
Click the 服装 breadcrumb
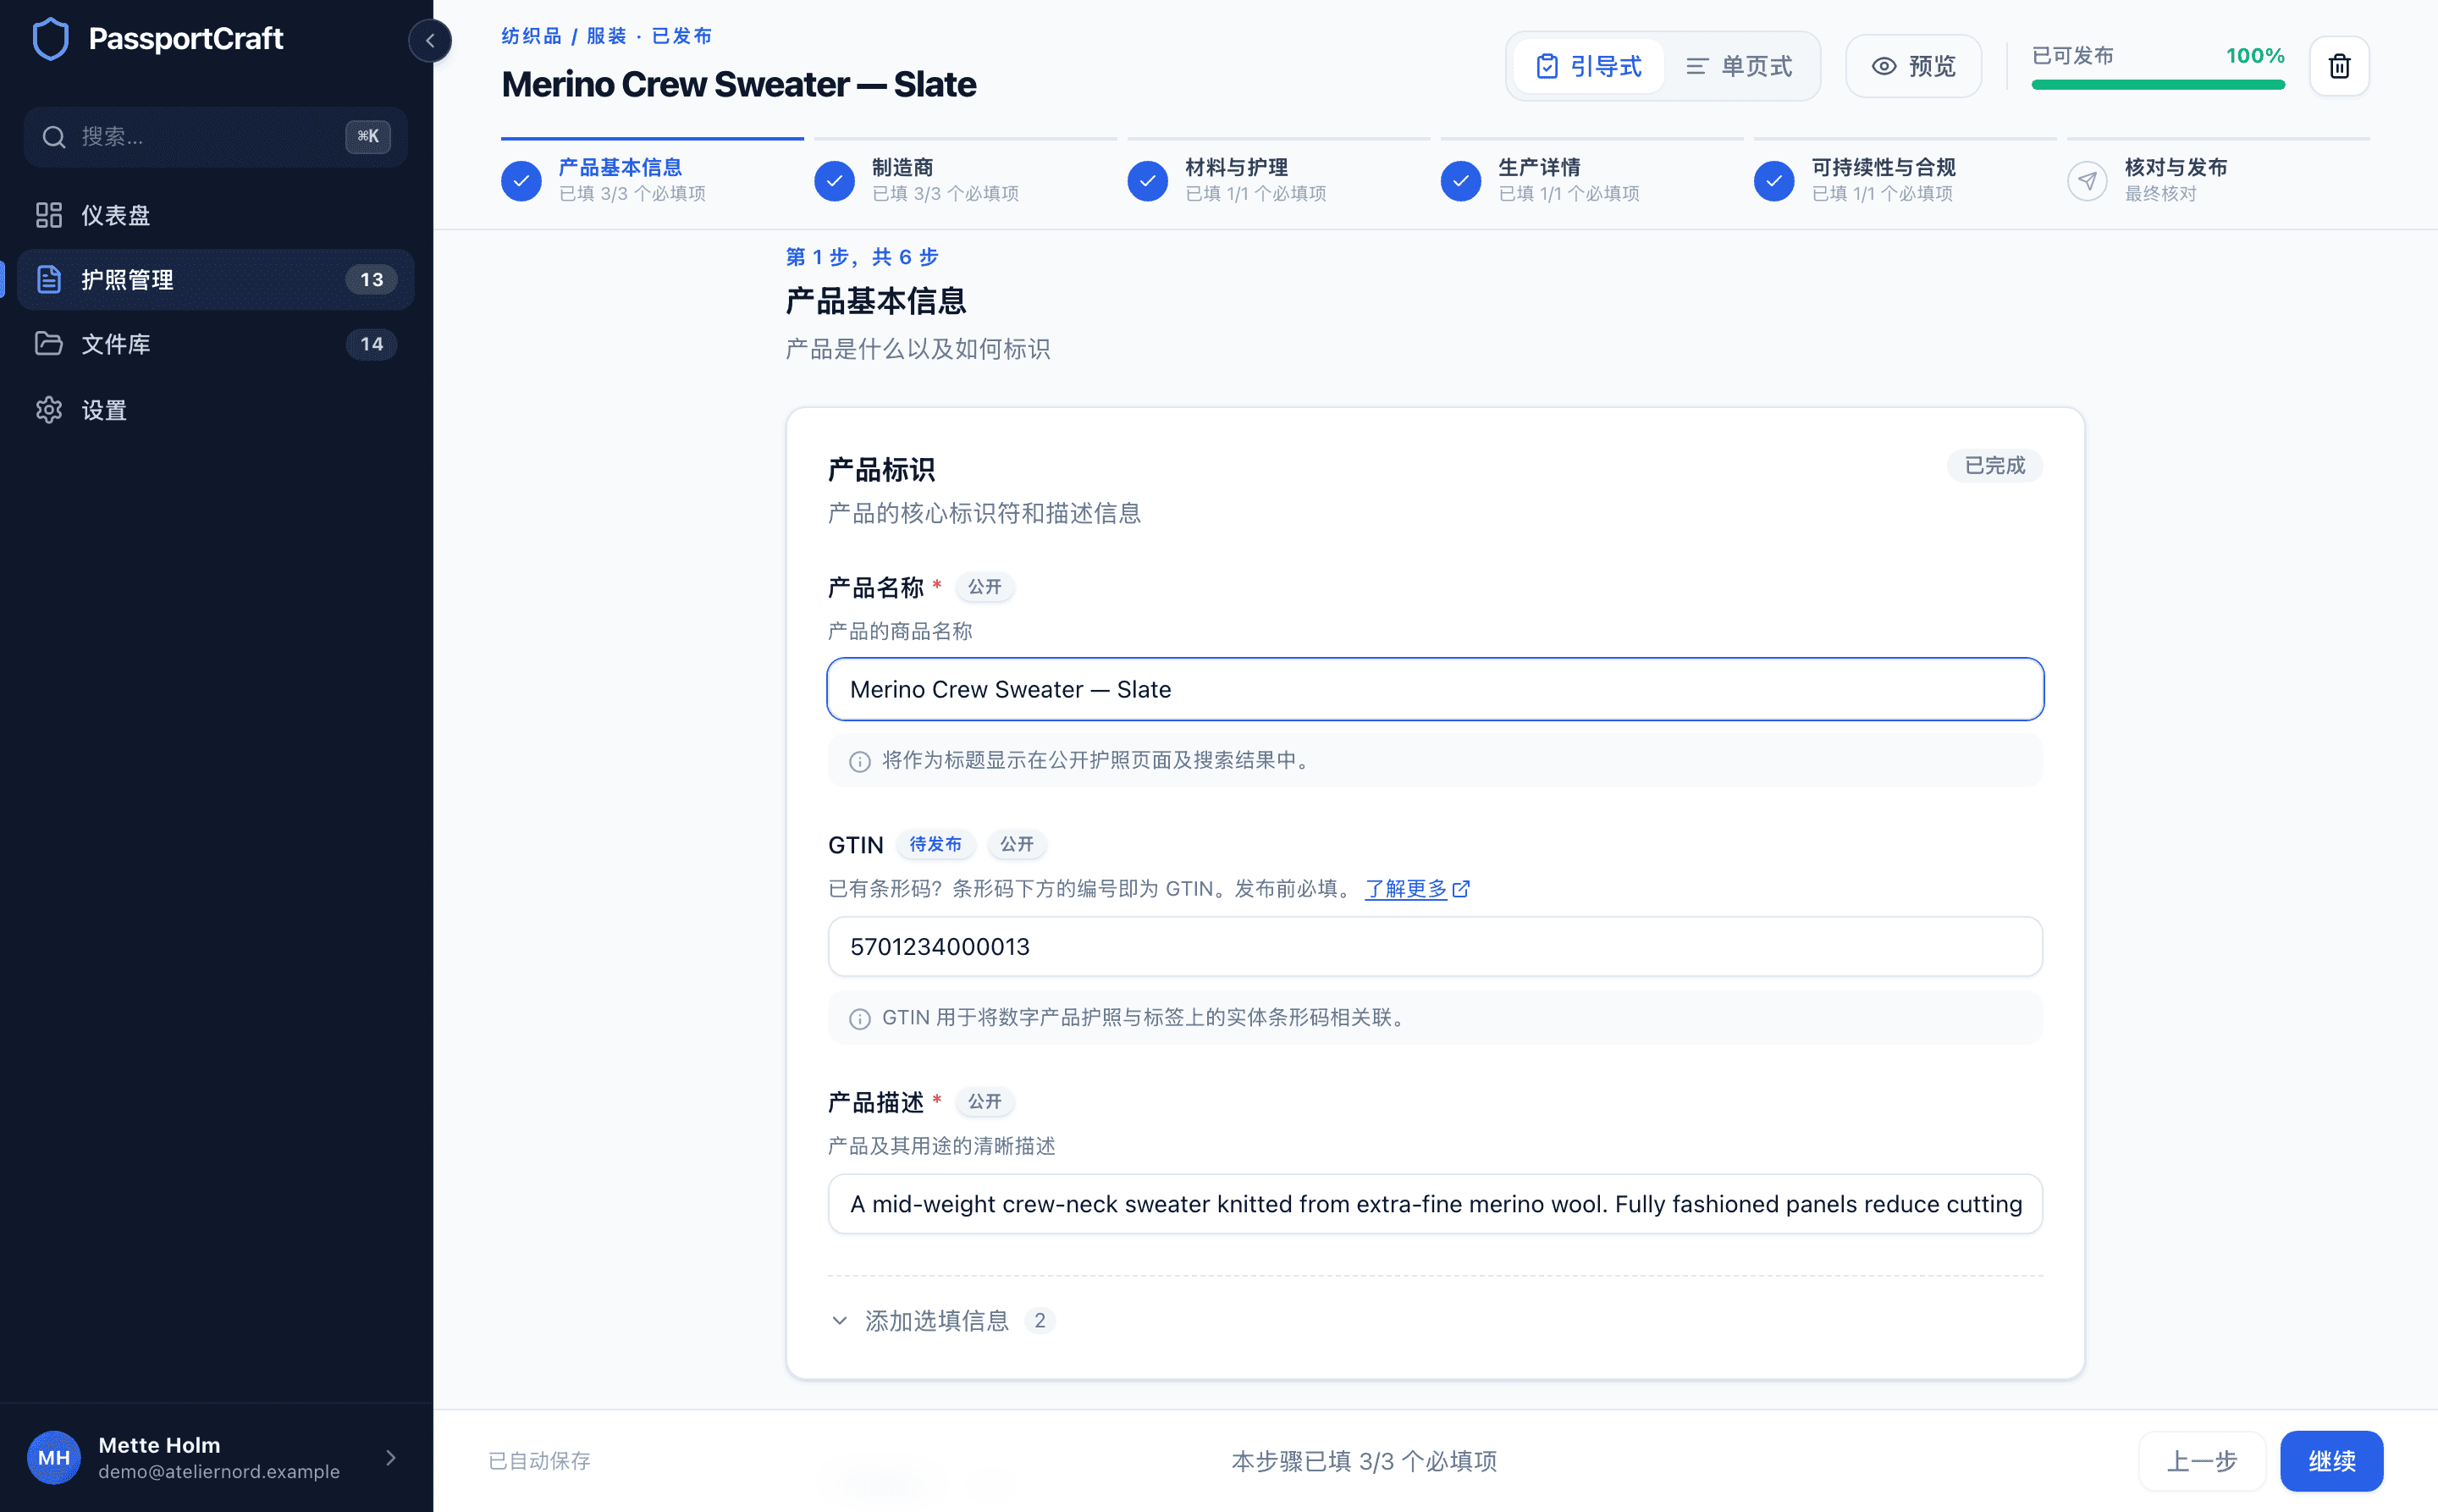click(606, 36)
